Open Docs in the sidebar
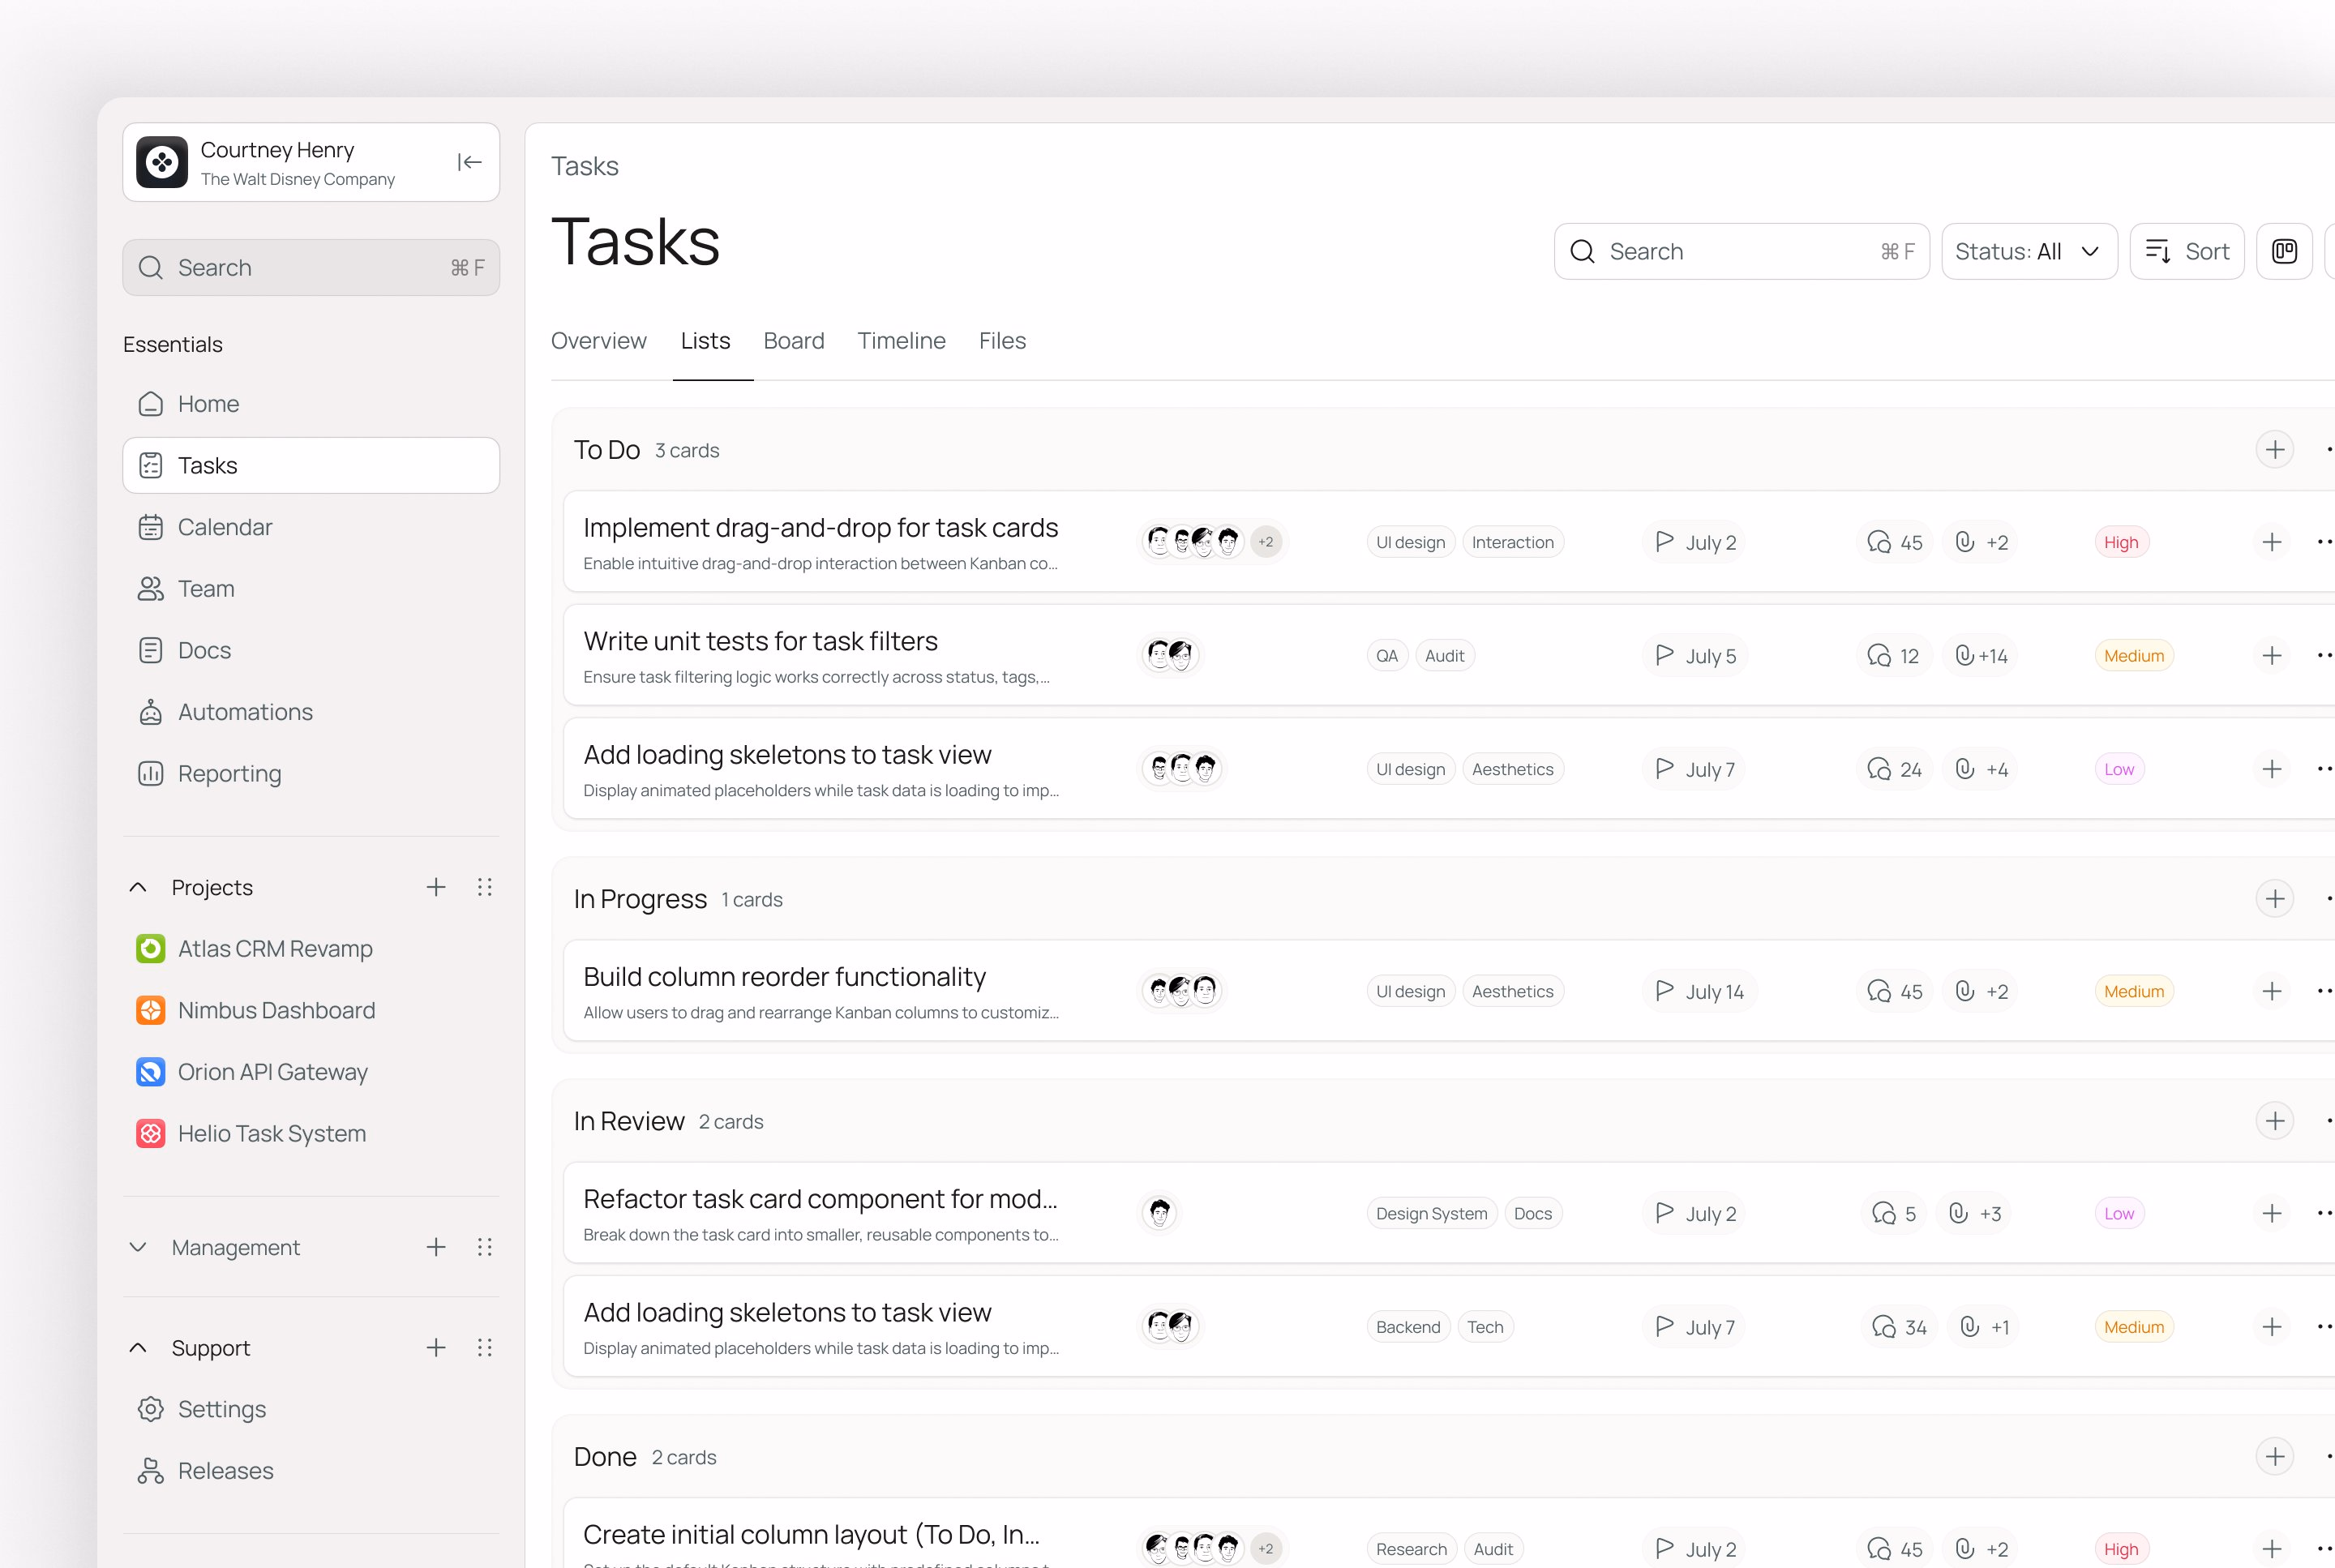 (x=311, y=650)
